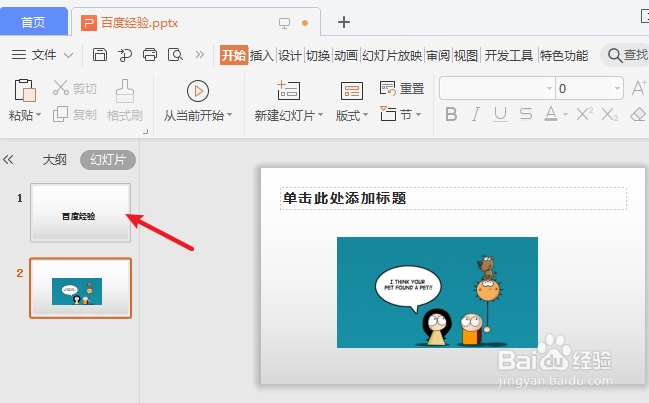
Task: Click the Layout (版式) icon
Action: pyautogui.click(x=352, y=91)
